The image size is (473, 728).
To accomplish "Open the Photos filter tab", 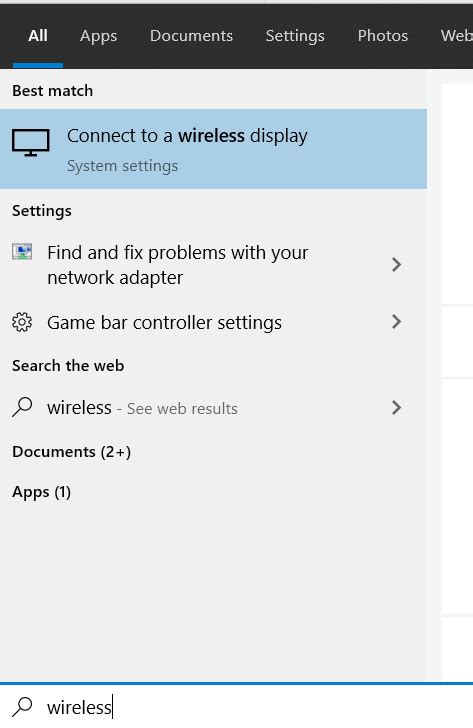I will [x=382, y=36].
